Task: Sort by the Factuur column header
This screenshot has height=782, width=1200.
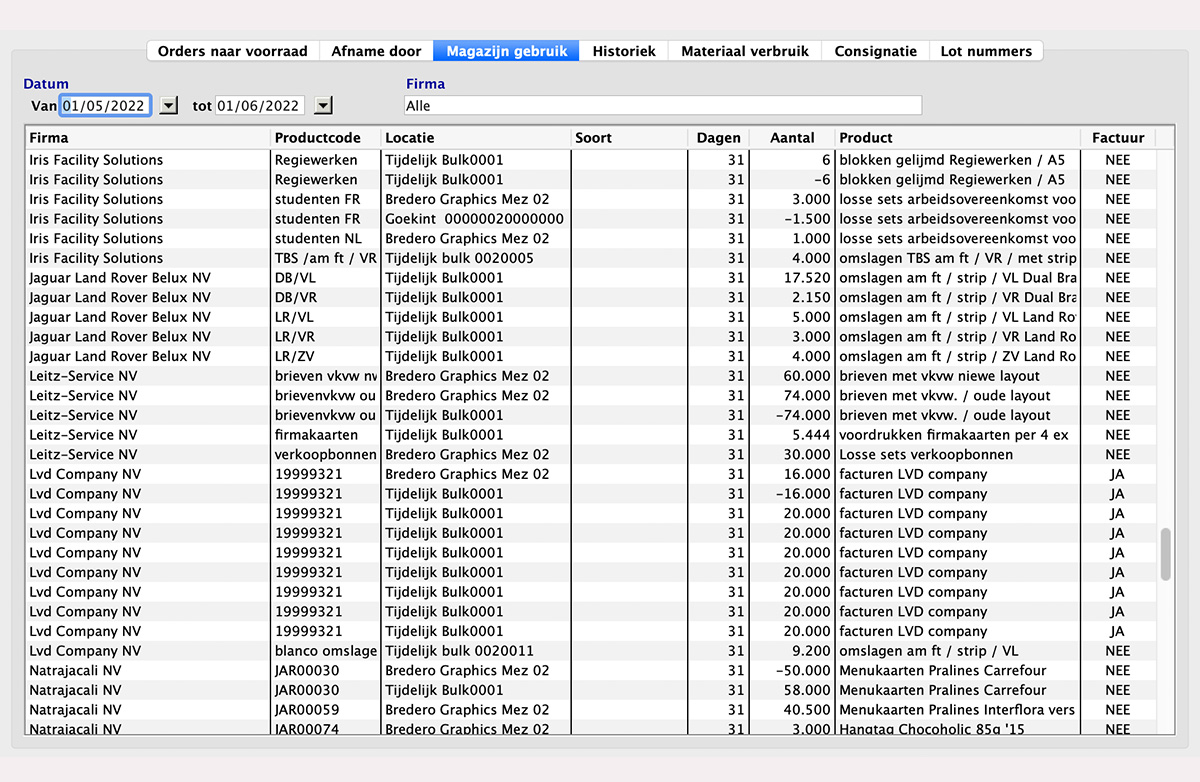Action: (x=1118, y=138)
